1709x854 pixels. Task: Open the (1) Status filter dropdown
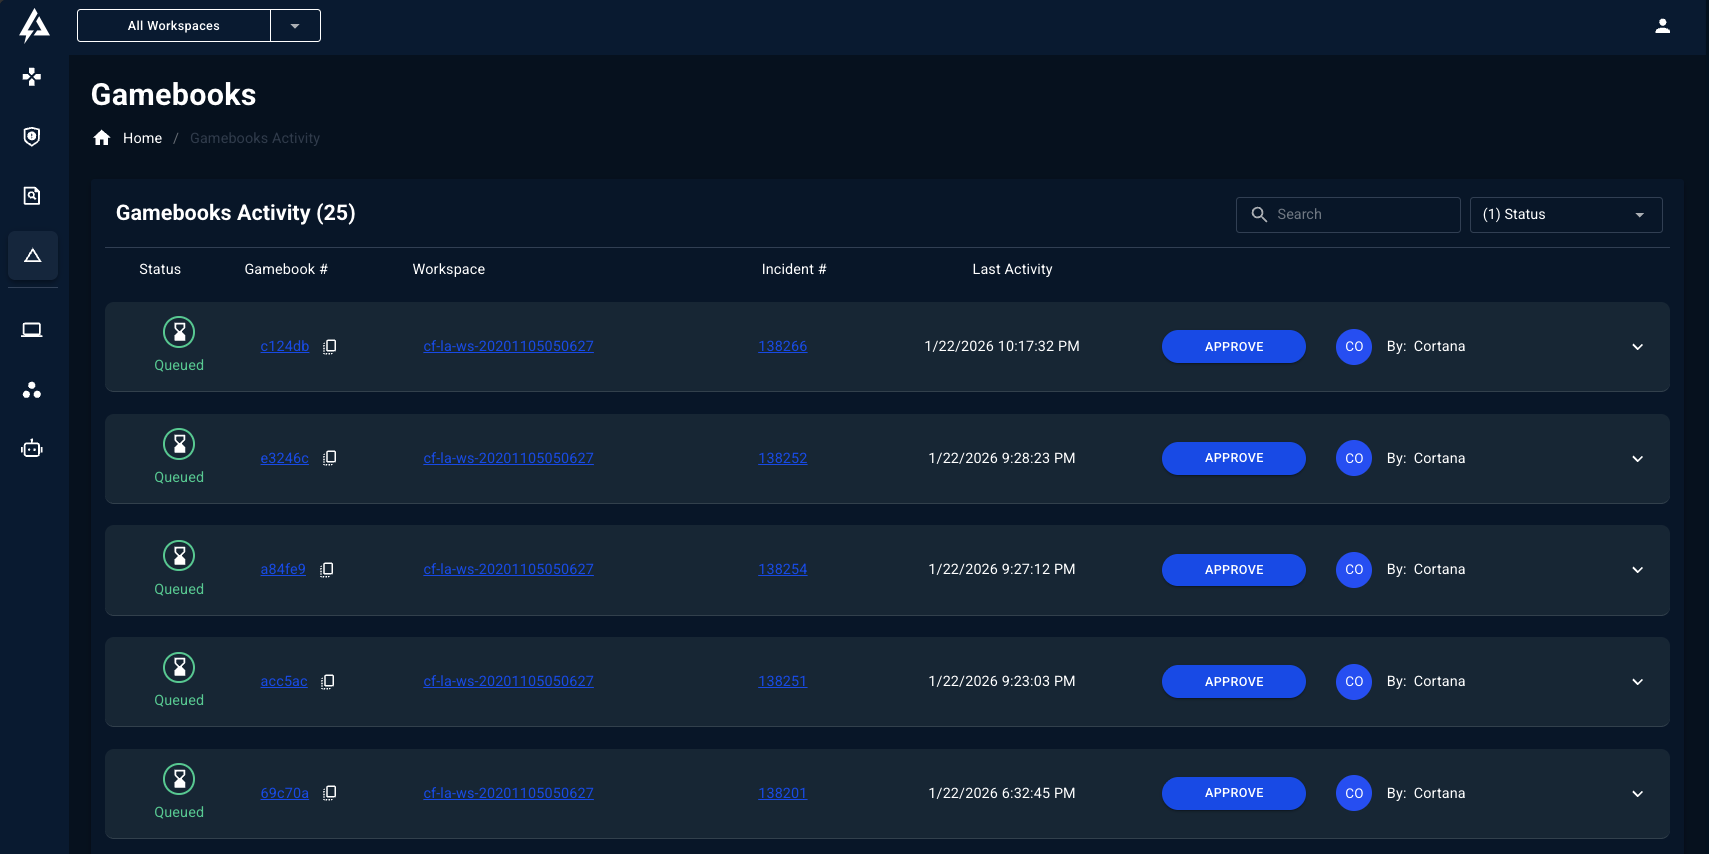pyautogui.click(x=1566, y=215)
